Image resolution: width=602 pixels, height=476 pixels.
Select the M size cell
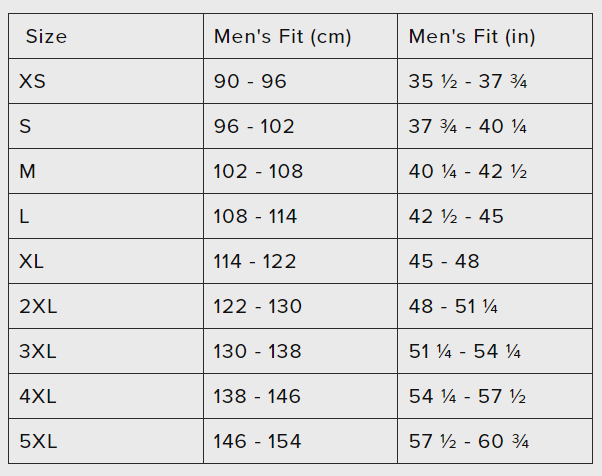[28, 171]
